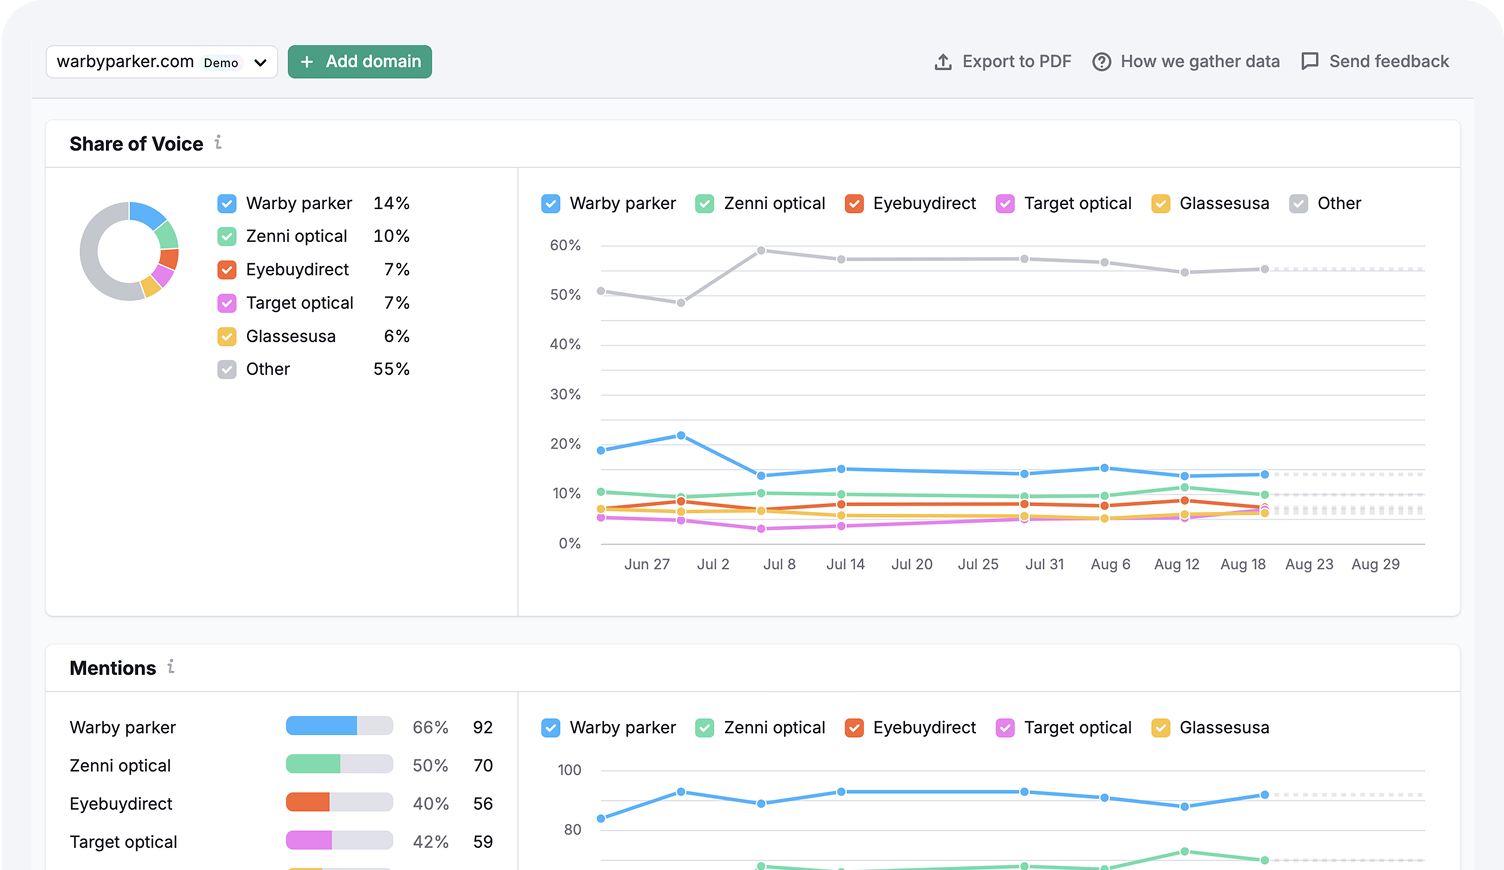Click the Add domain button
1504x870 pixels.
click(360, 62)
